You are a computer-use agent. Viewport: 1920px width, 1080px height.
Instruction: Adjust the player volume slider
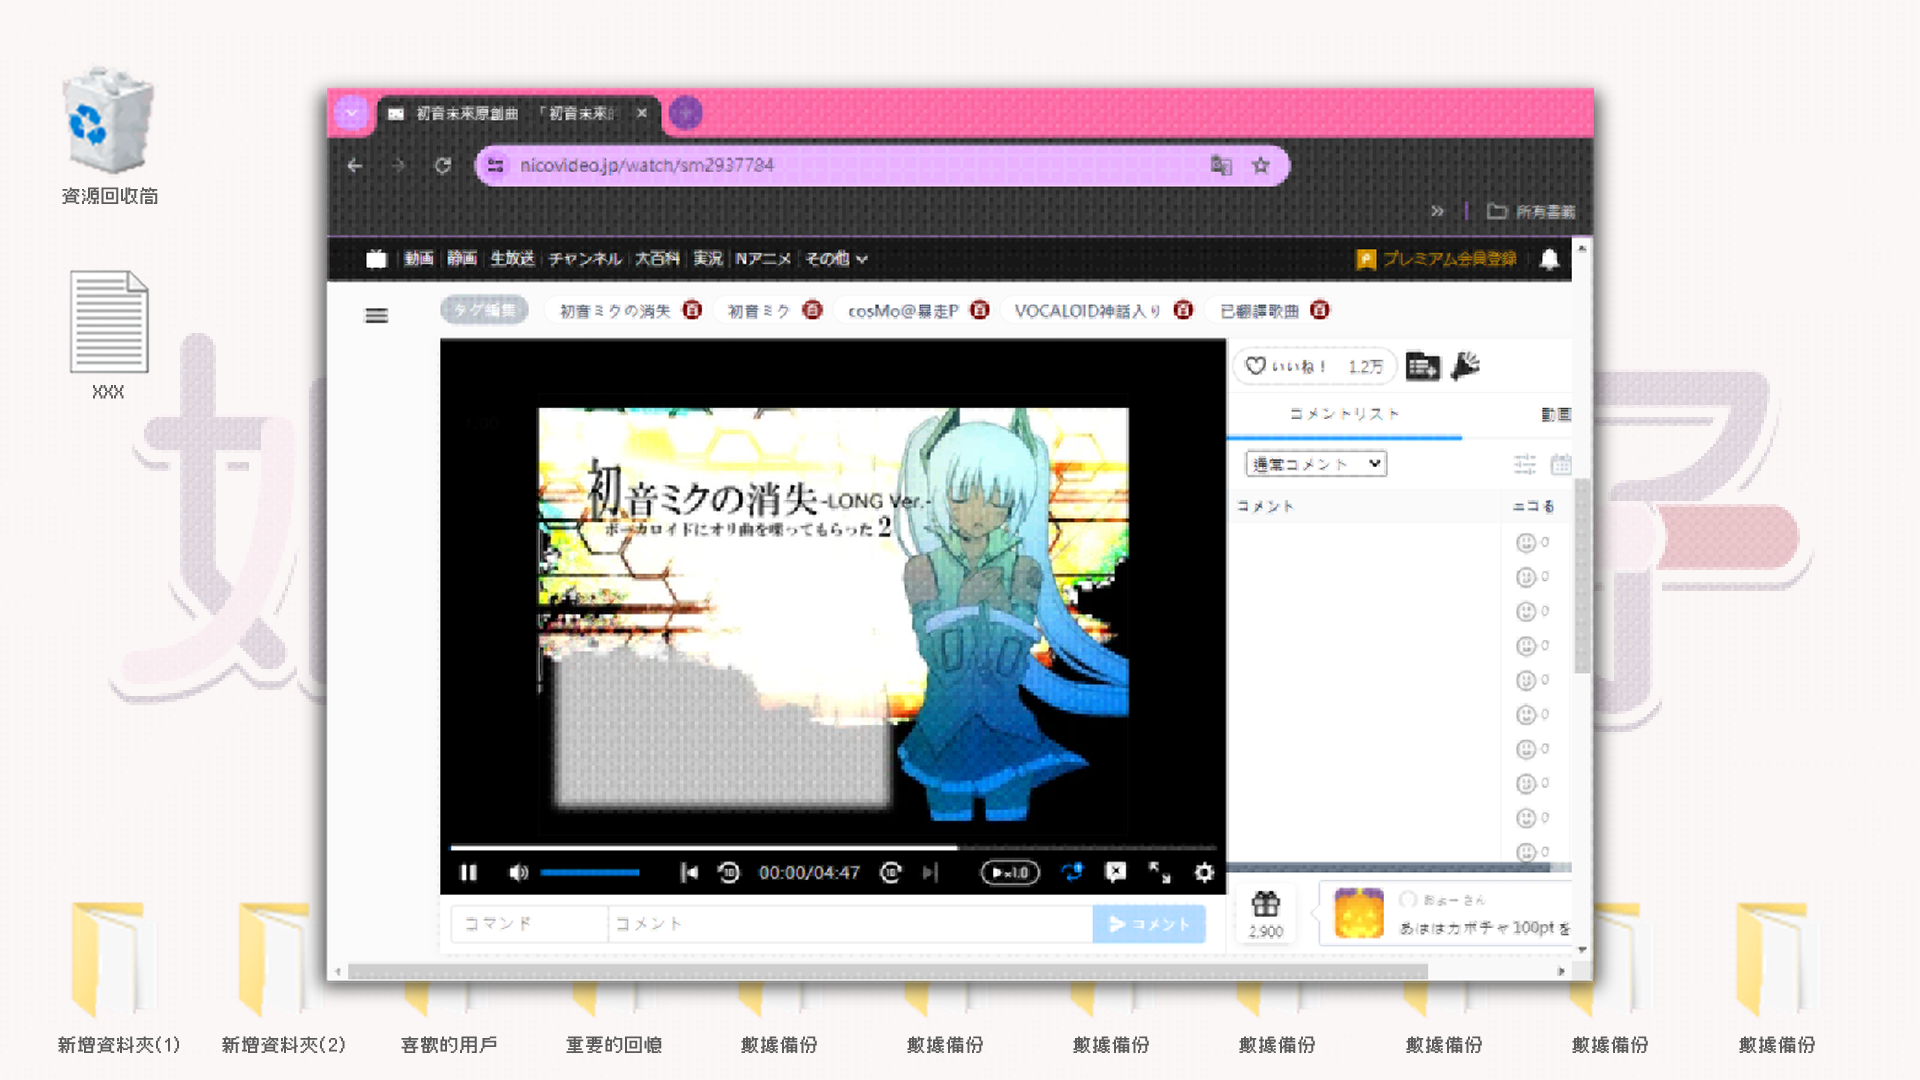pos(590,873)
